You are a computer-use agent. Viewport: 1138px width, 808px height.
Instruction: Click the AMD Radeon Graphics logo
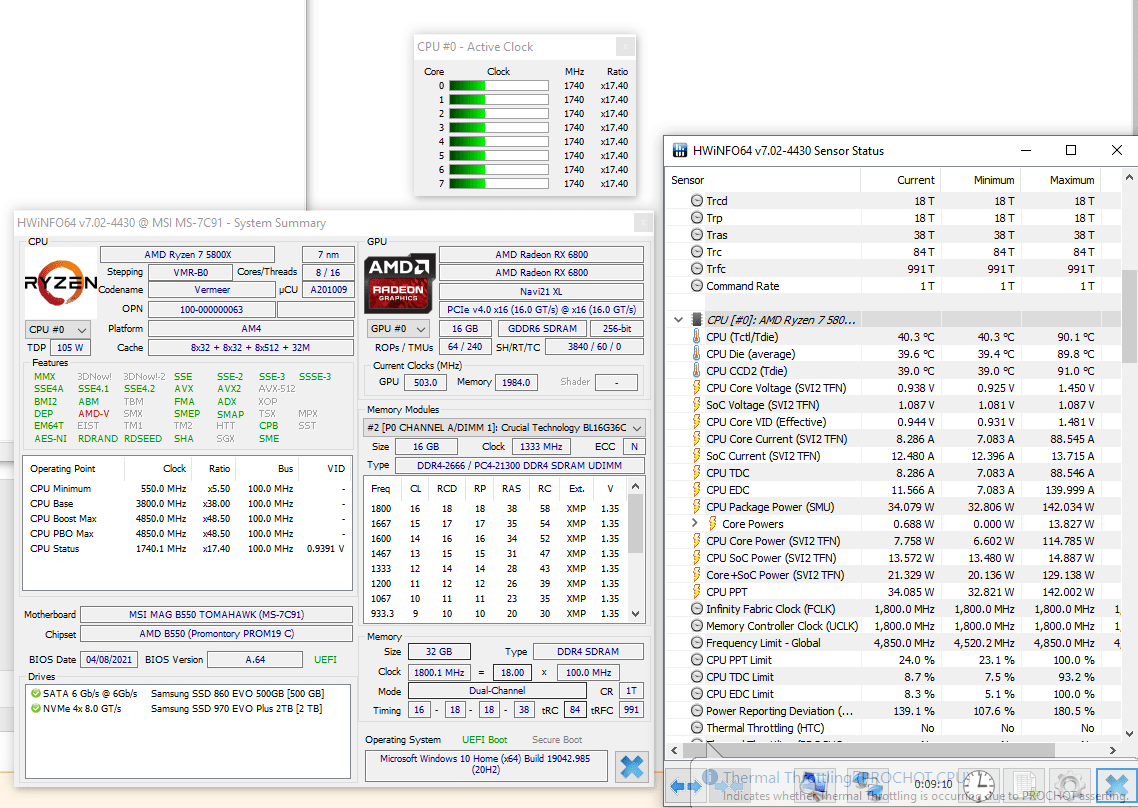coord(399,283)
